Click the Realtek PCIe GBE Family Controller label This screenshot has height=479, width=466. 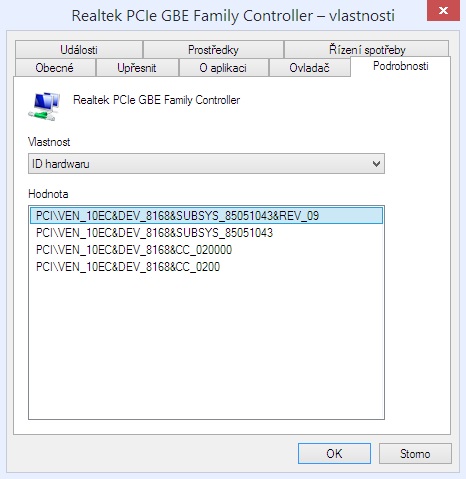pos(157,100)
